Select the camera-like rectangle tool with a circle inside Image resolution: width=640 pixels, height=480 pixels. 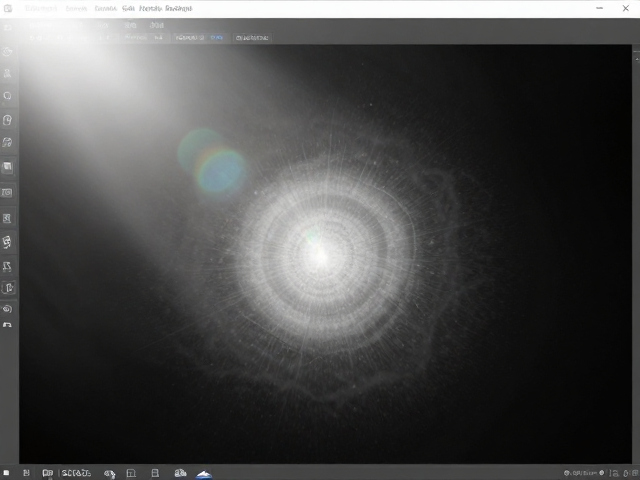[7, 192]
